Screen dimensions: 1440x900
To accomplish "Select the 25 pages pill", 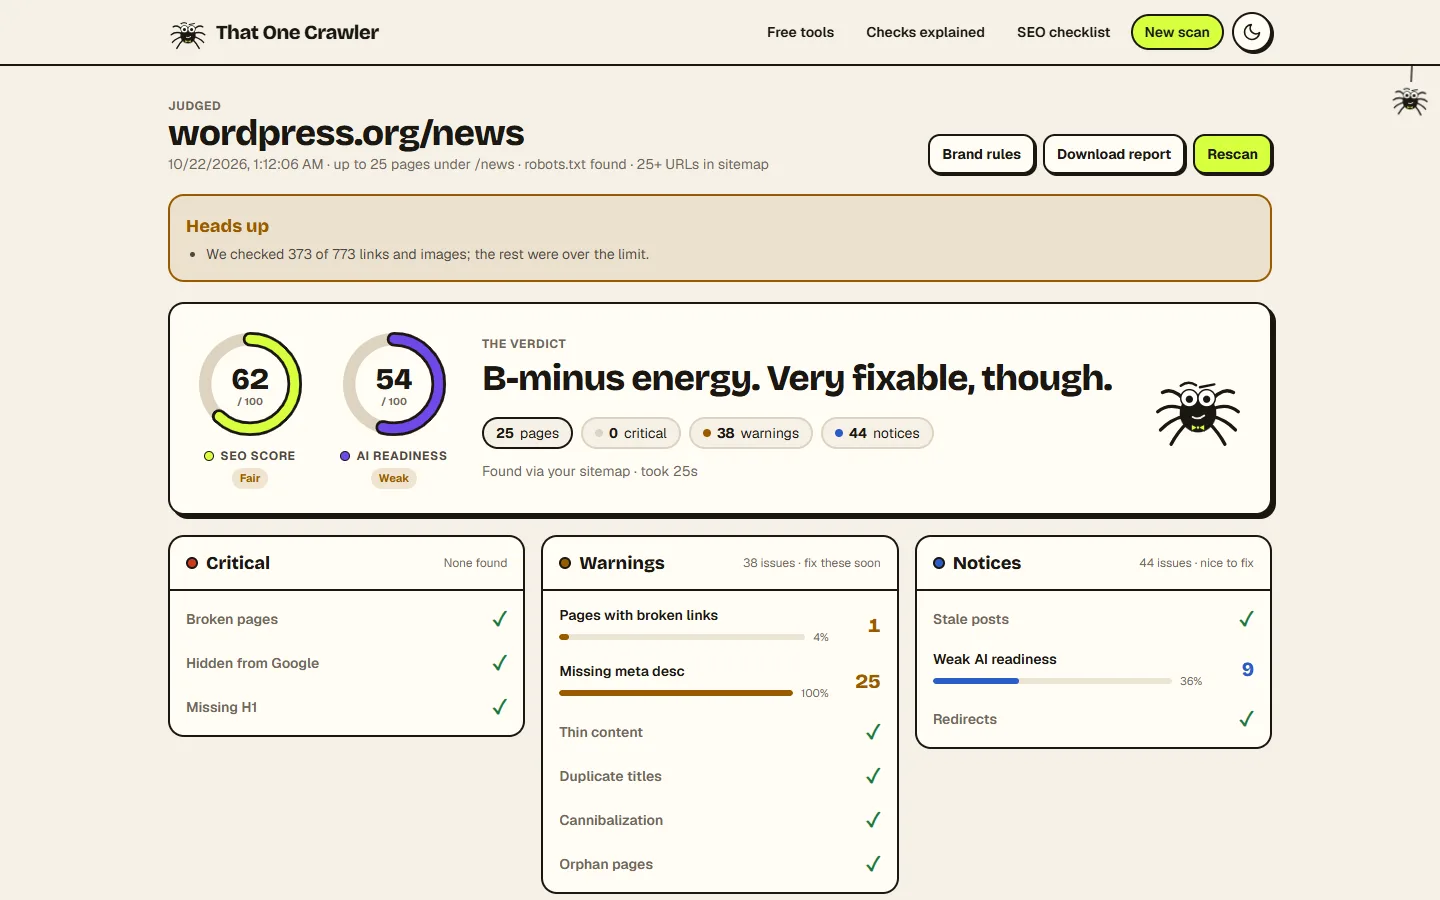I will tap(527, 433).
